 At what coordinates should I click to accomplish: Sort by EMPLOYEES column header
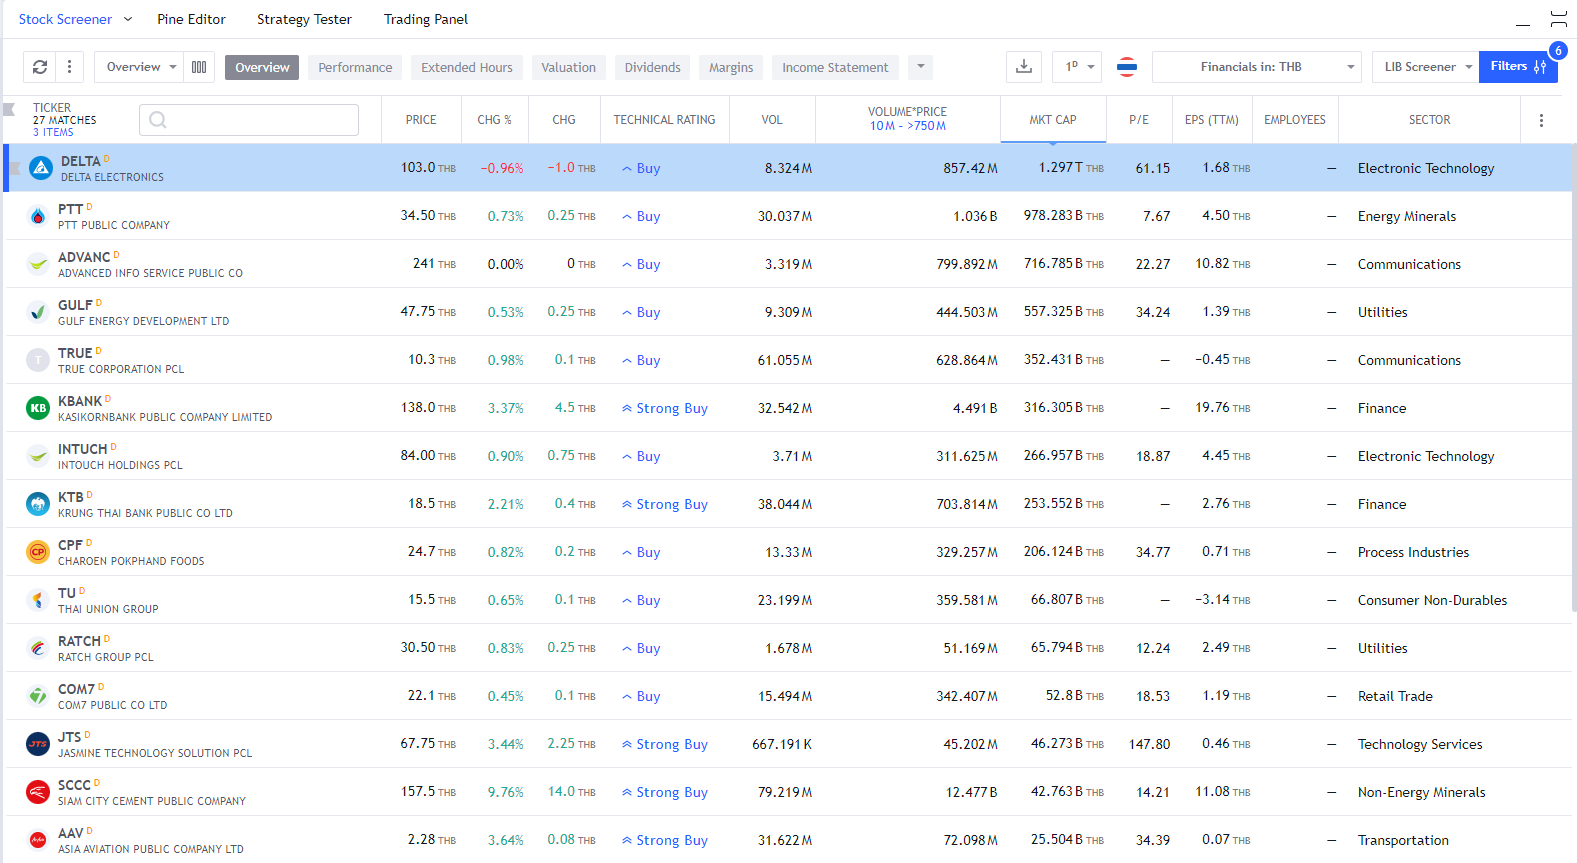point(1295,120)
